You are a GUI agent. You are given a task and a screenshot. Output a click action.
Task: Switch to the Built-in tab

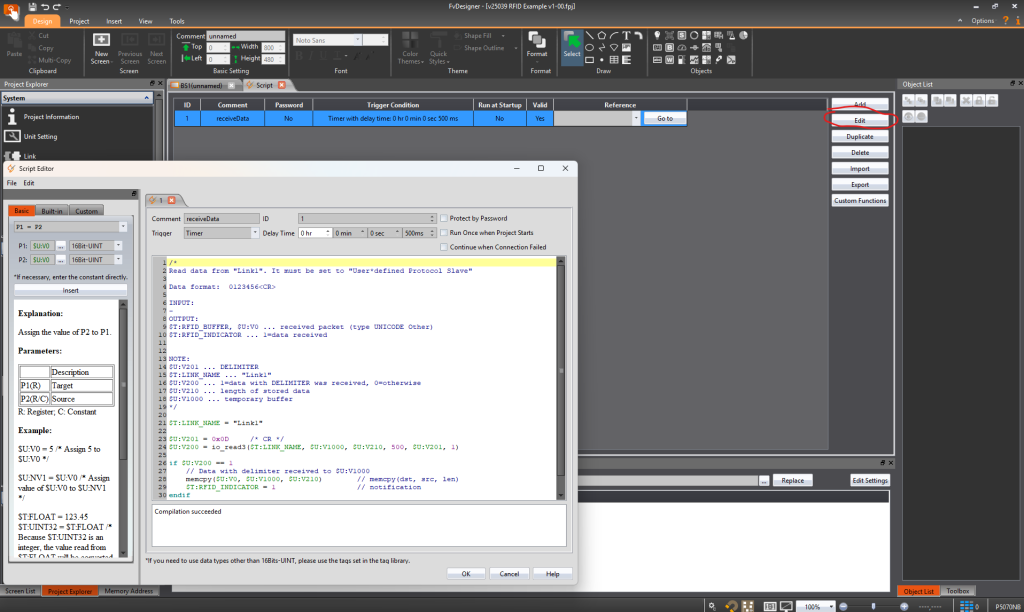tap(52, 211)
